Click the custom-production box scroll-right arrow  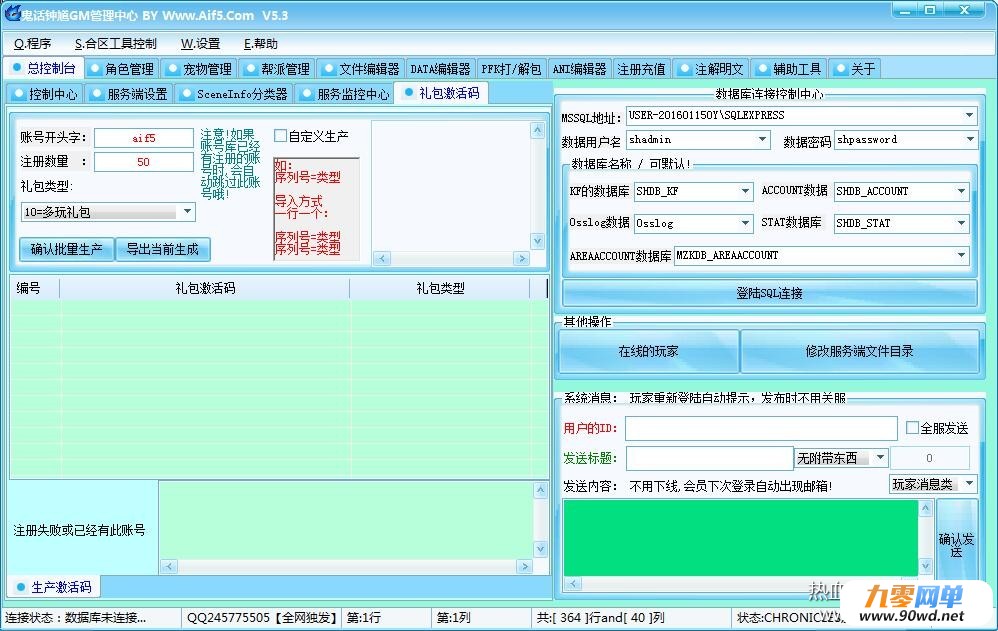522,259
